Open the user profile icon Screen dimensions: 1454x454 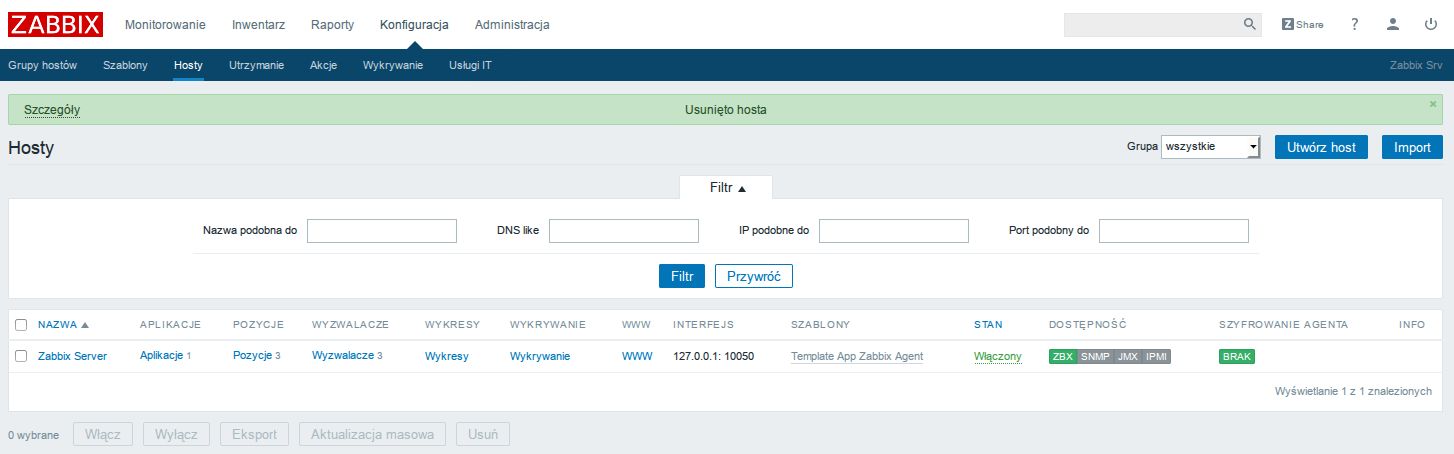coord(1393,24)
